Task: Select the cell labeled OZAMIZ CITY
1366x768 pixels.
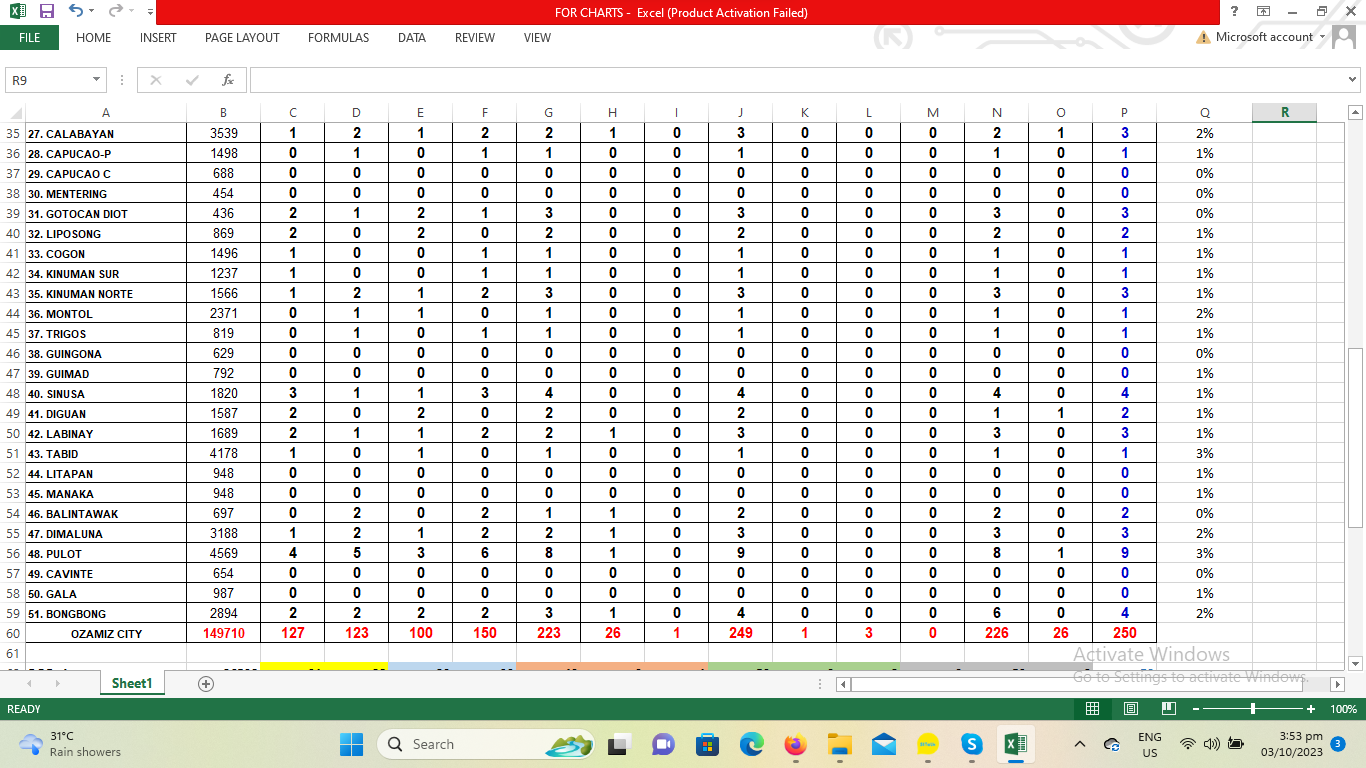Action: (x=106, y=634)
